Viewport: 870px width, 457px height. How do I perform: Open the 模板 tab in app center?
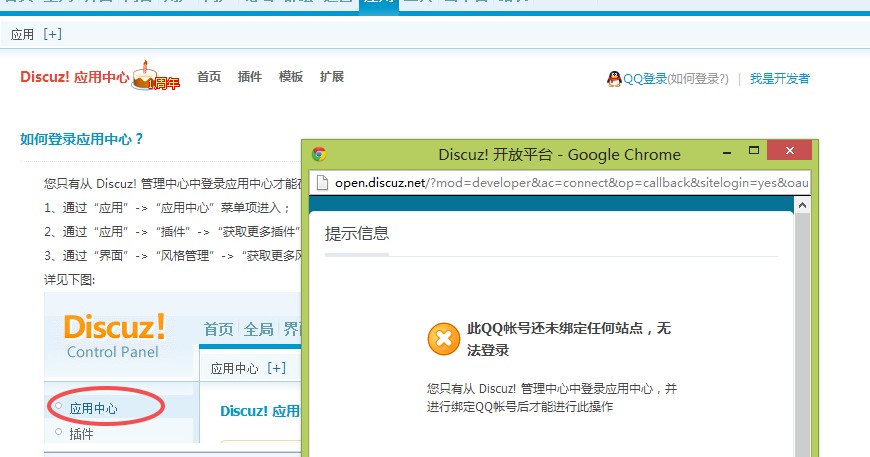[291, 77]
